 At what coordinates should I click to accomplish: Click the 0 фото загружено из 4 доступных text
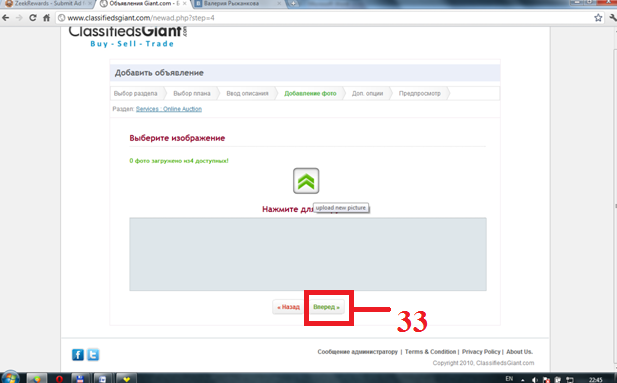click(179, 161)
